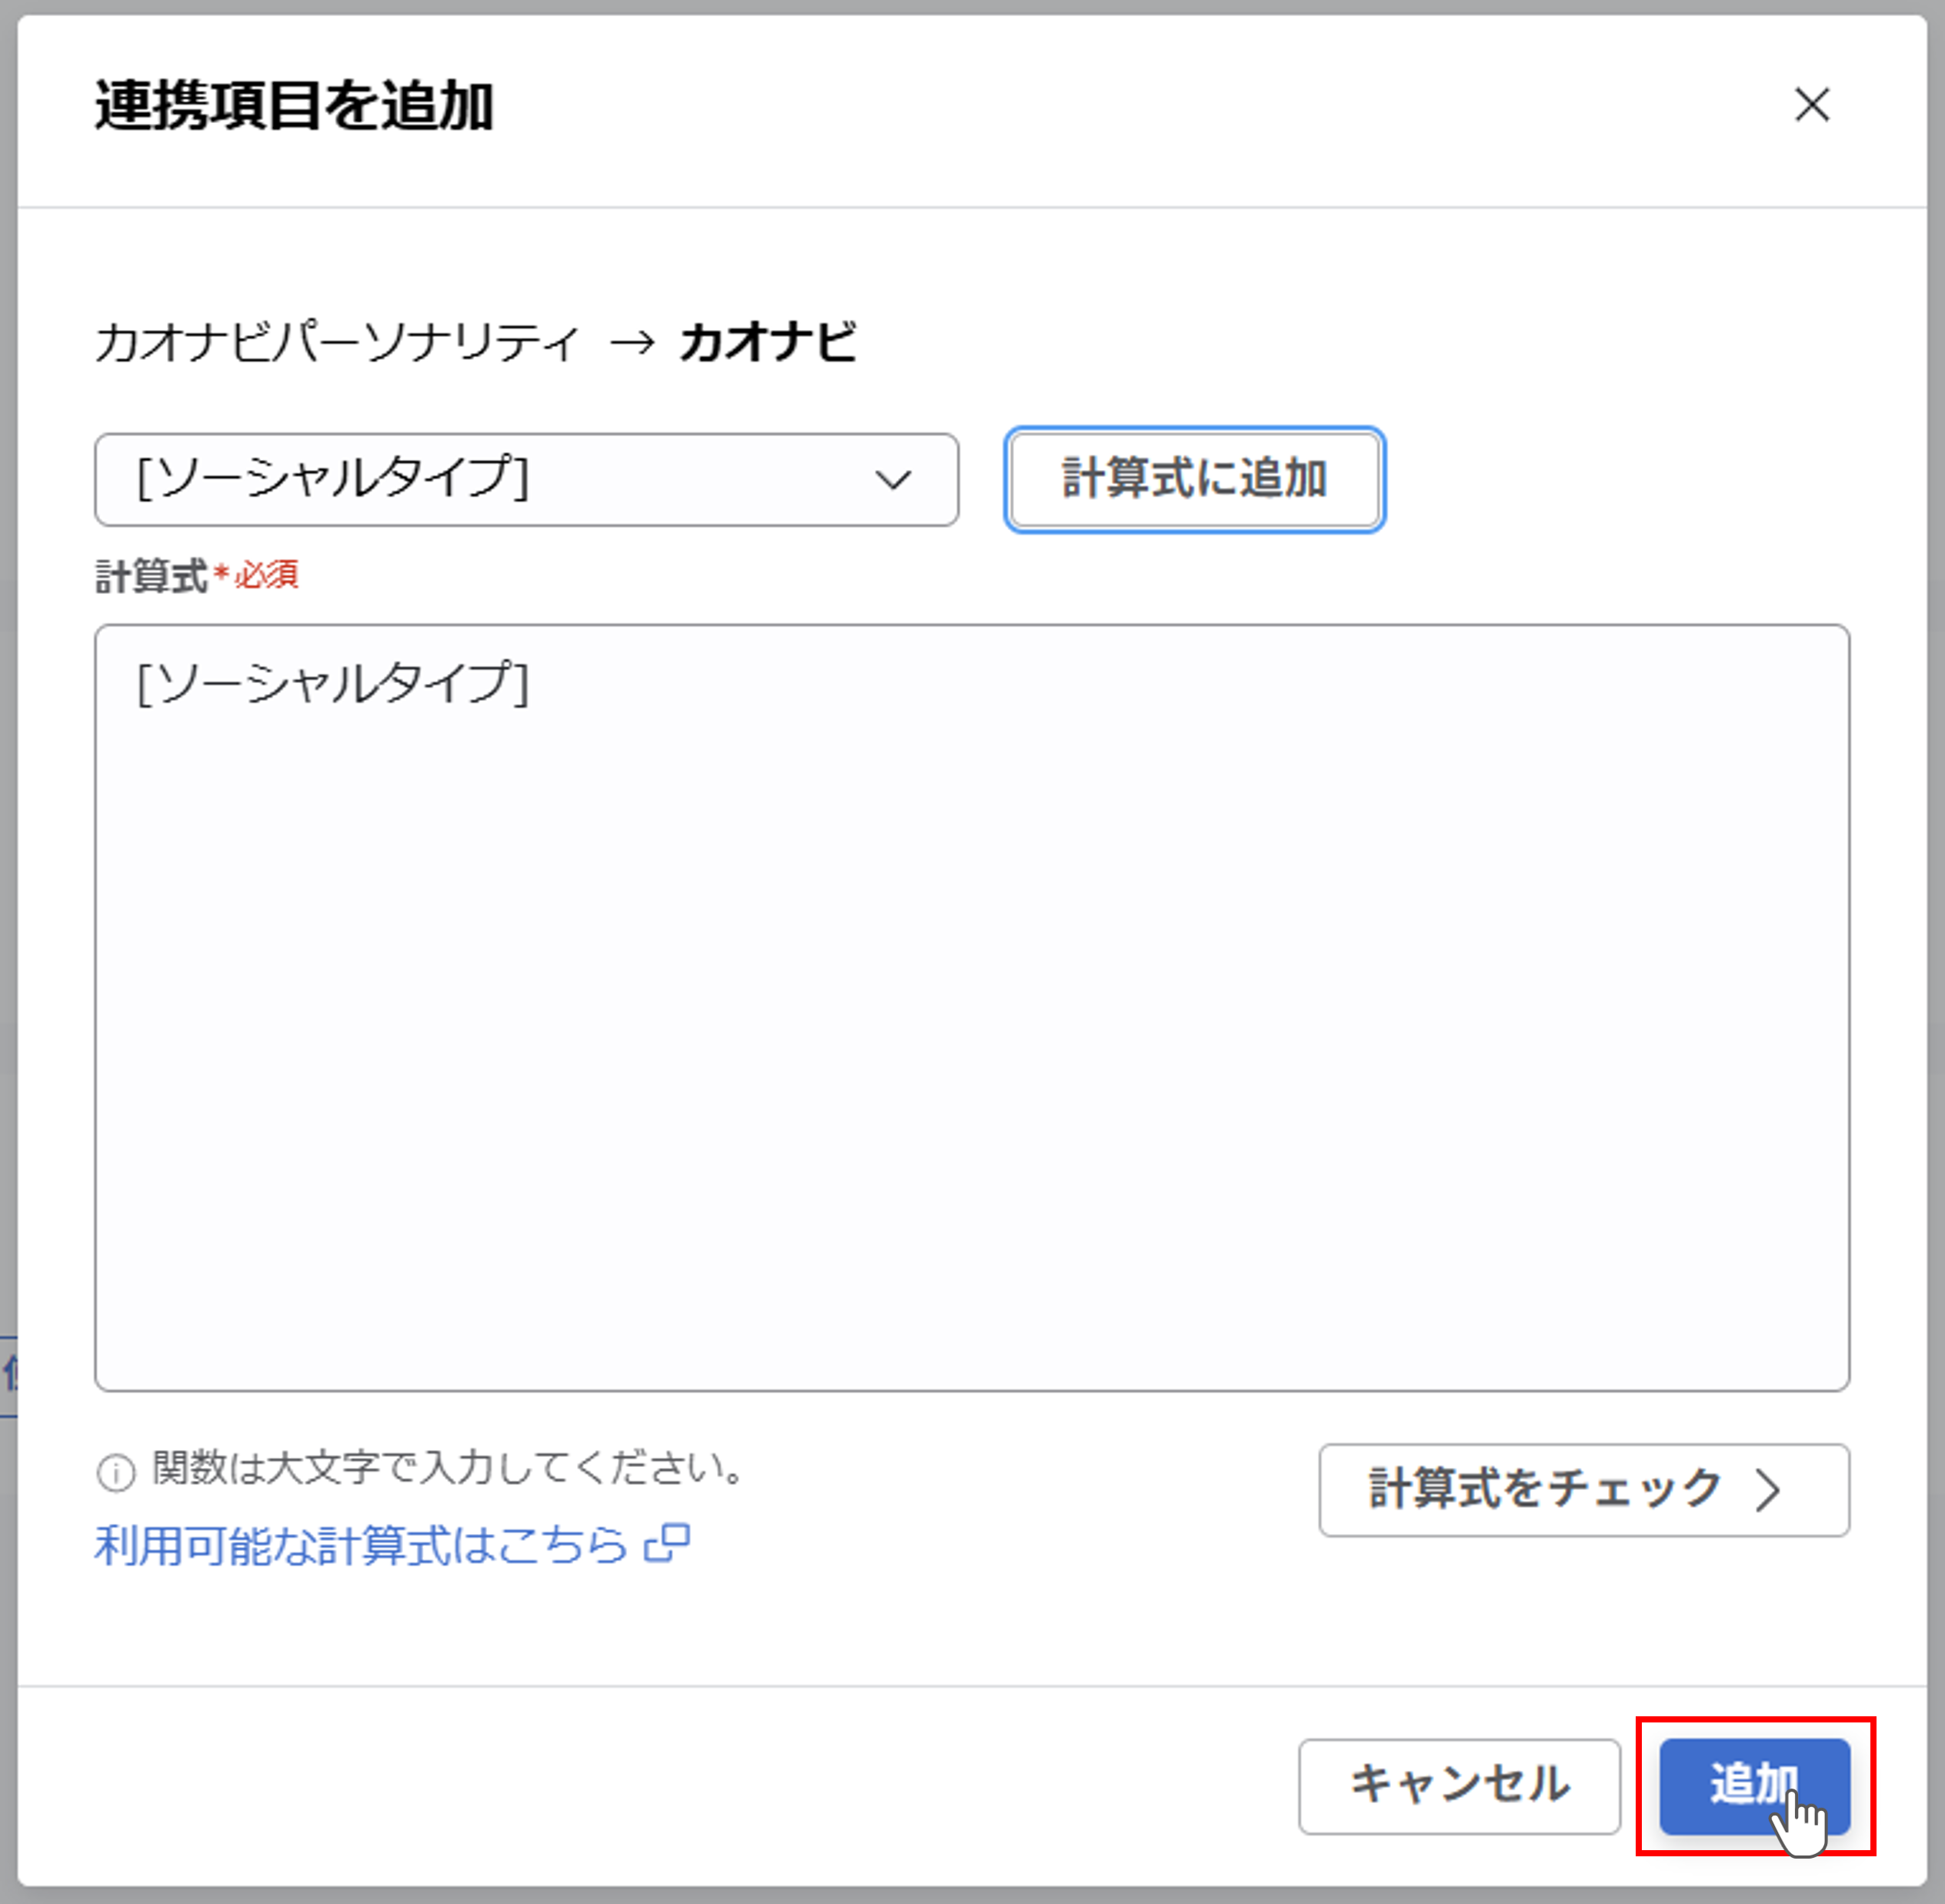
Task: Click the キャンセル button
Action: pos(1459,1786)
